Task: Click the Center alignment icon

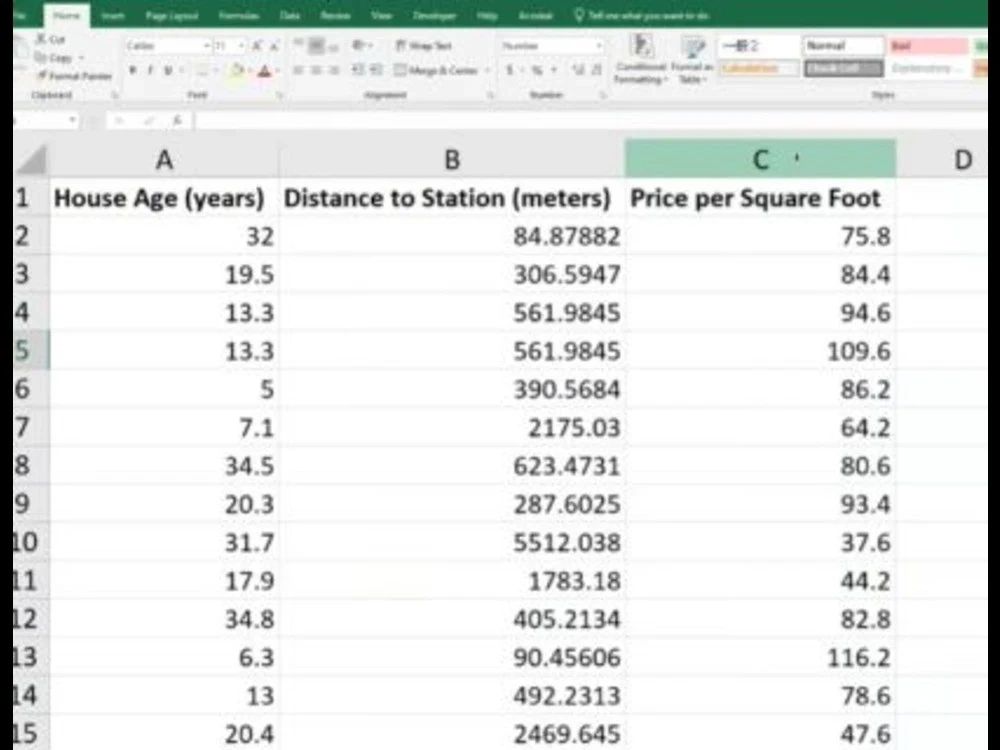Action: tap(316, 70)
